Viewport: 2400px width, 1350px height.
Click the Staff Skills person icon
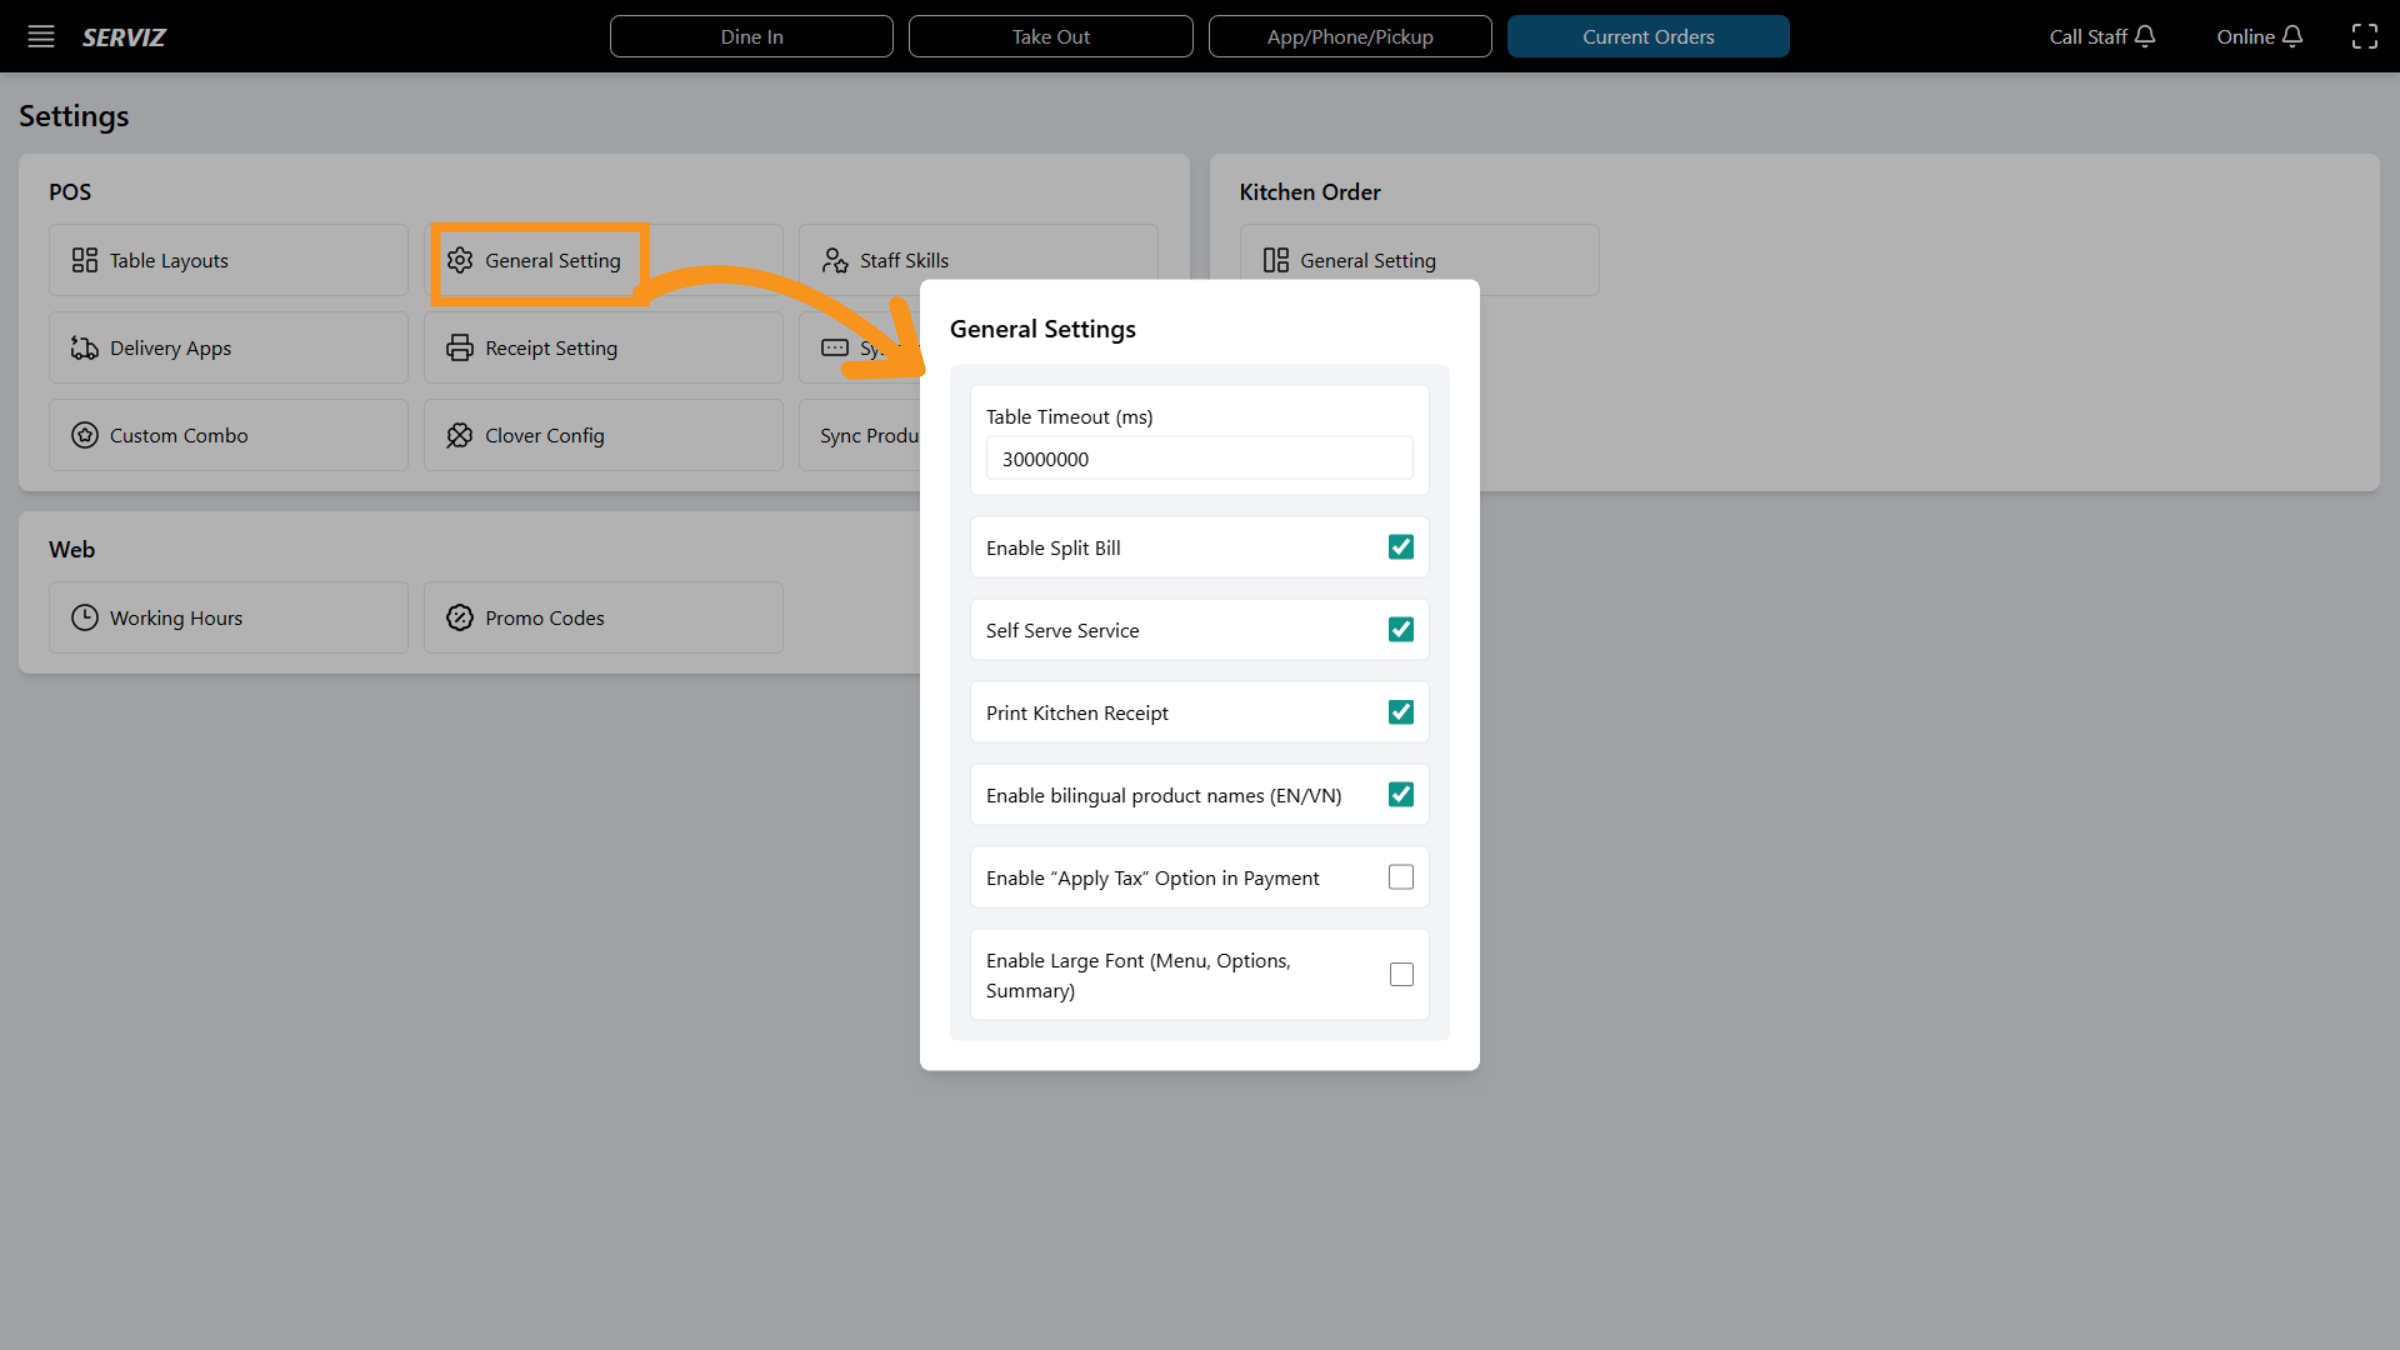point(834,259)
